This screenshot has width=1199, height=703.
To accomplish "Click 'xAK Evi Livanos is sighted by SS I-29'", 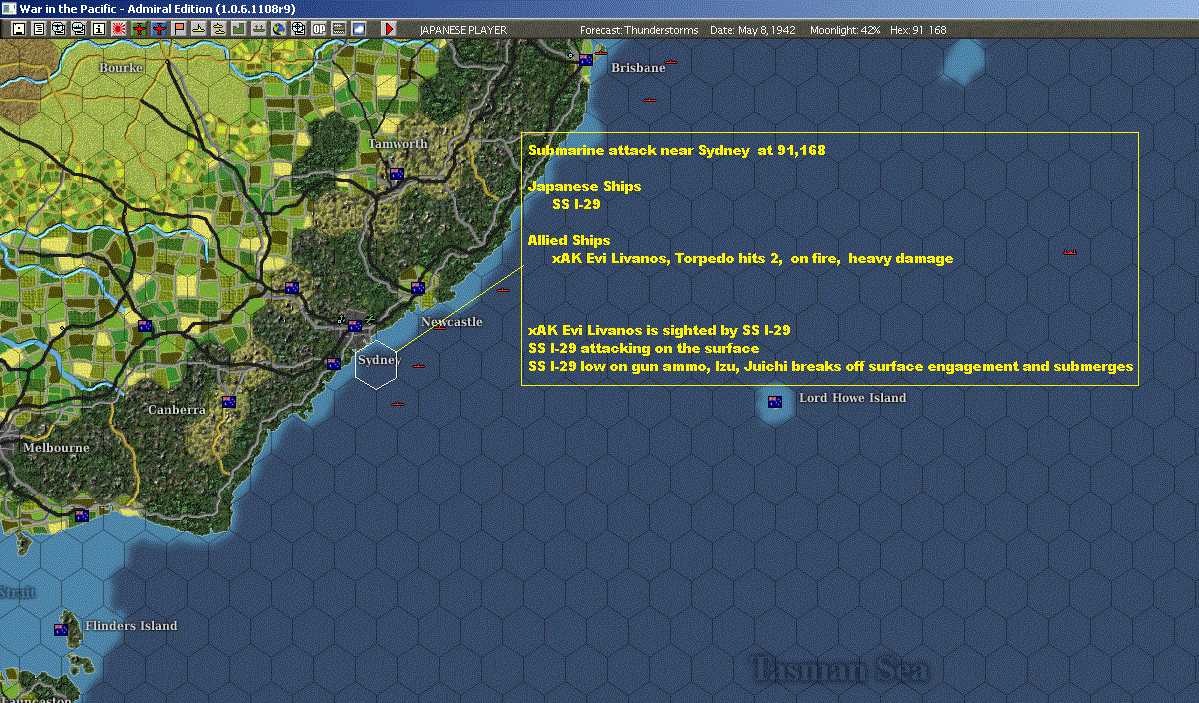I will click(659, 330).
